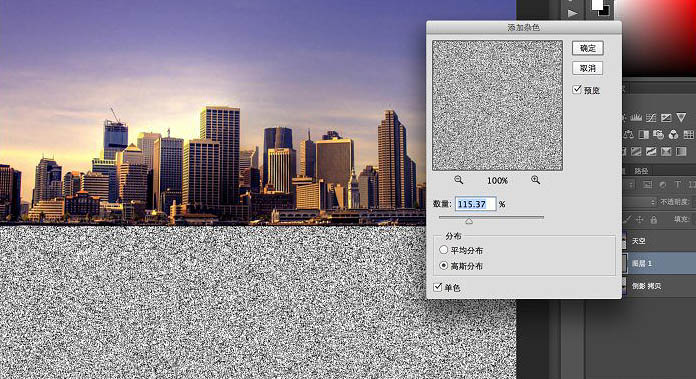
Task: Switch to the 路径 paths tab
Action: click(641, 170)
